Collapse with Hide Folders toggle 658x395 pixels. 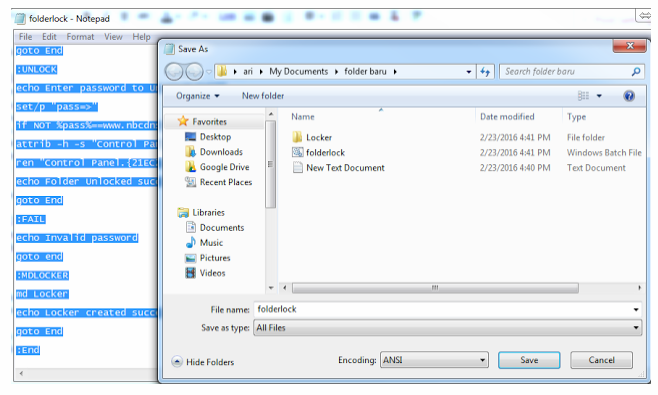pos(203,362)
